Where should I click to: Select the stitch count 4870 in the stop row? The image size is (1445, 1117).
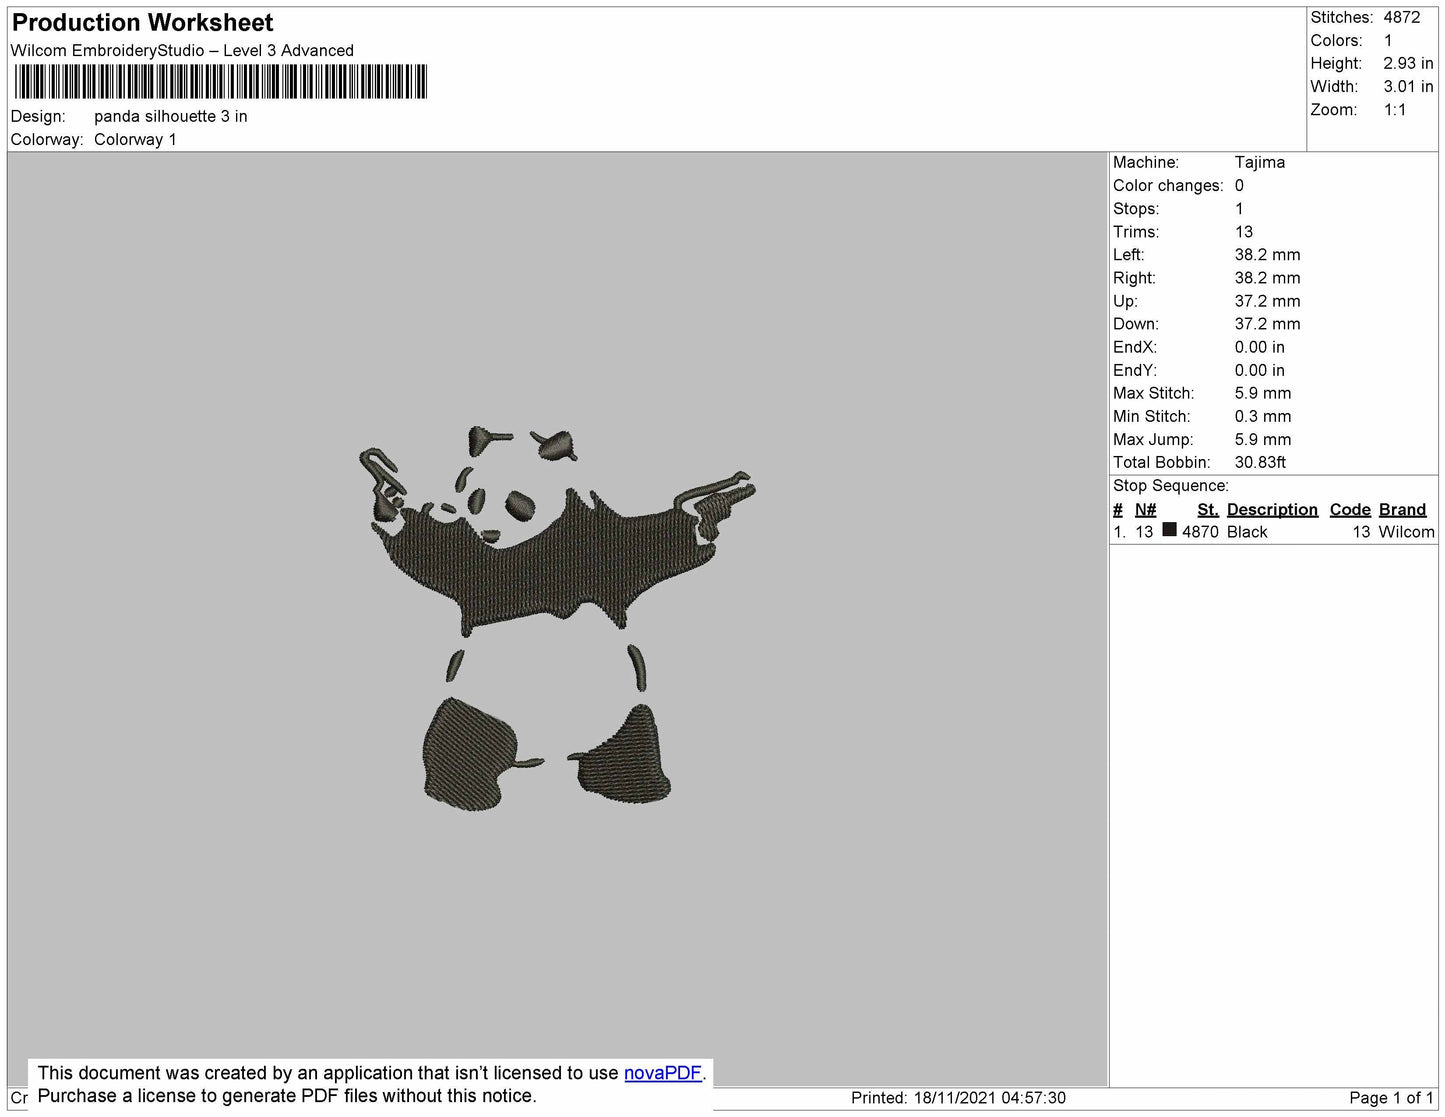coord(1200,532)
